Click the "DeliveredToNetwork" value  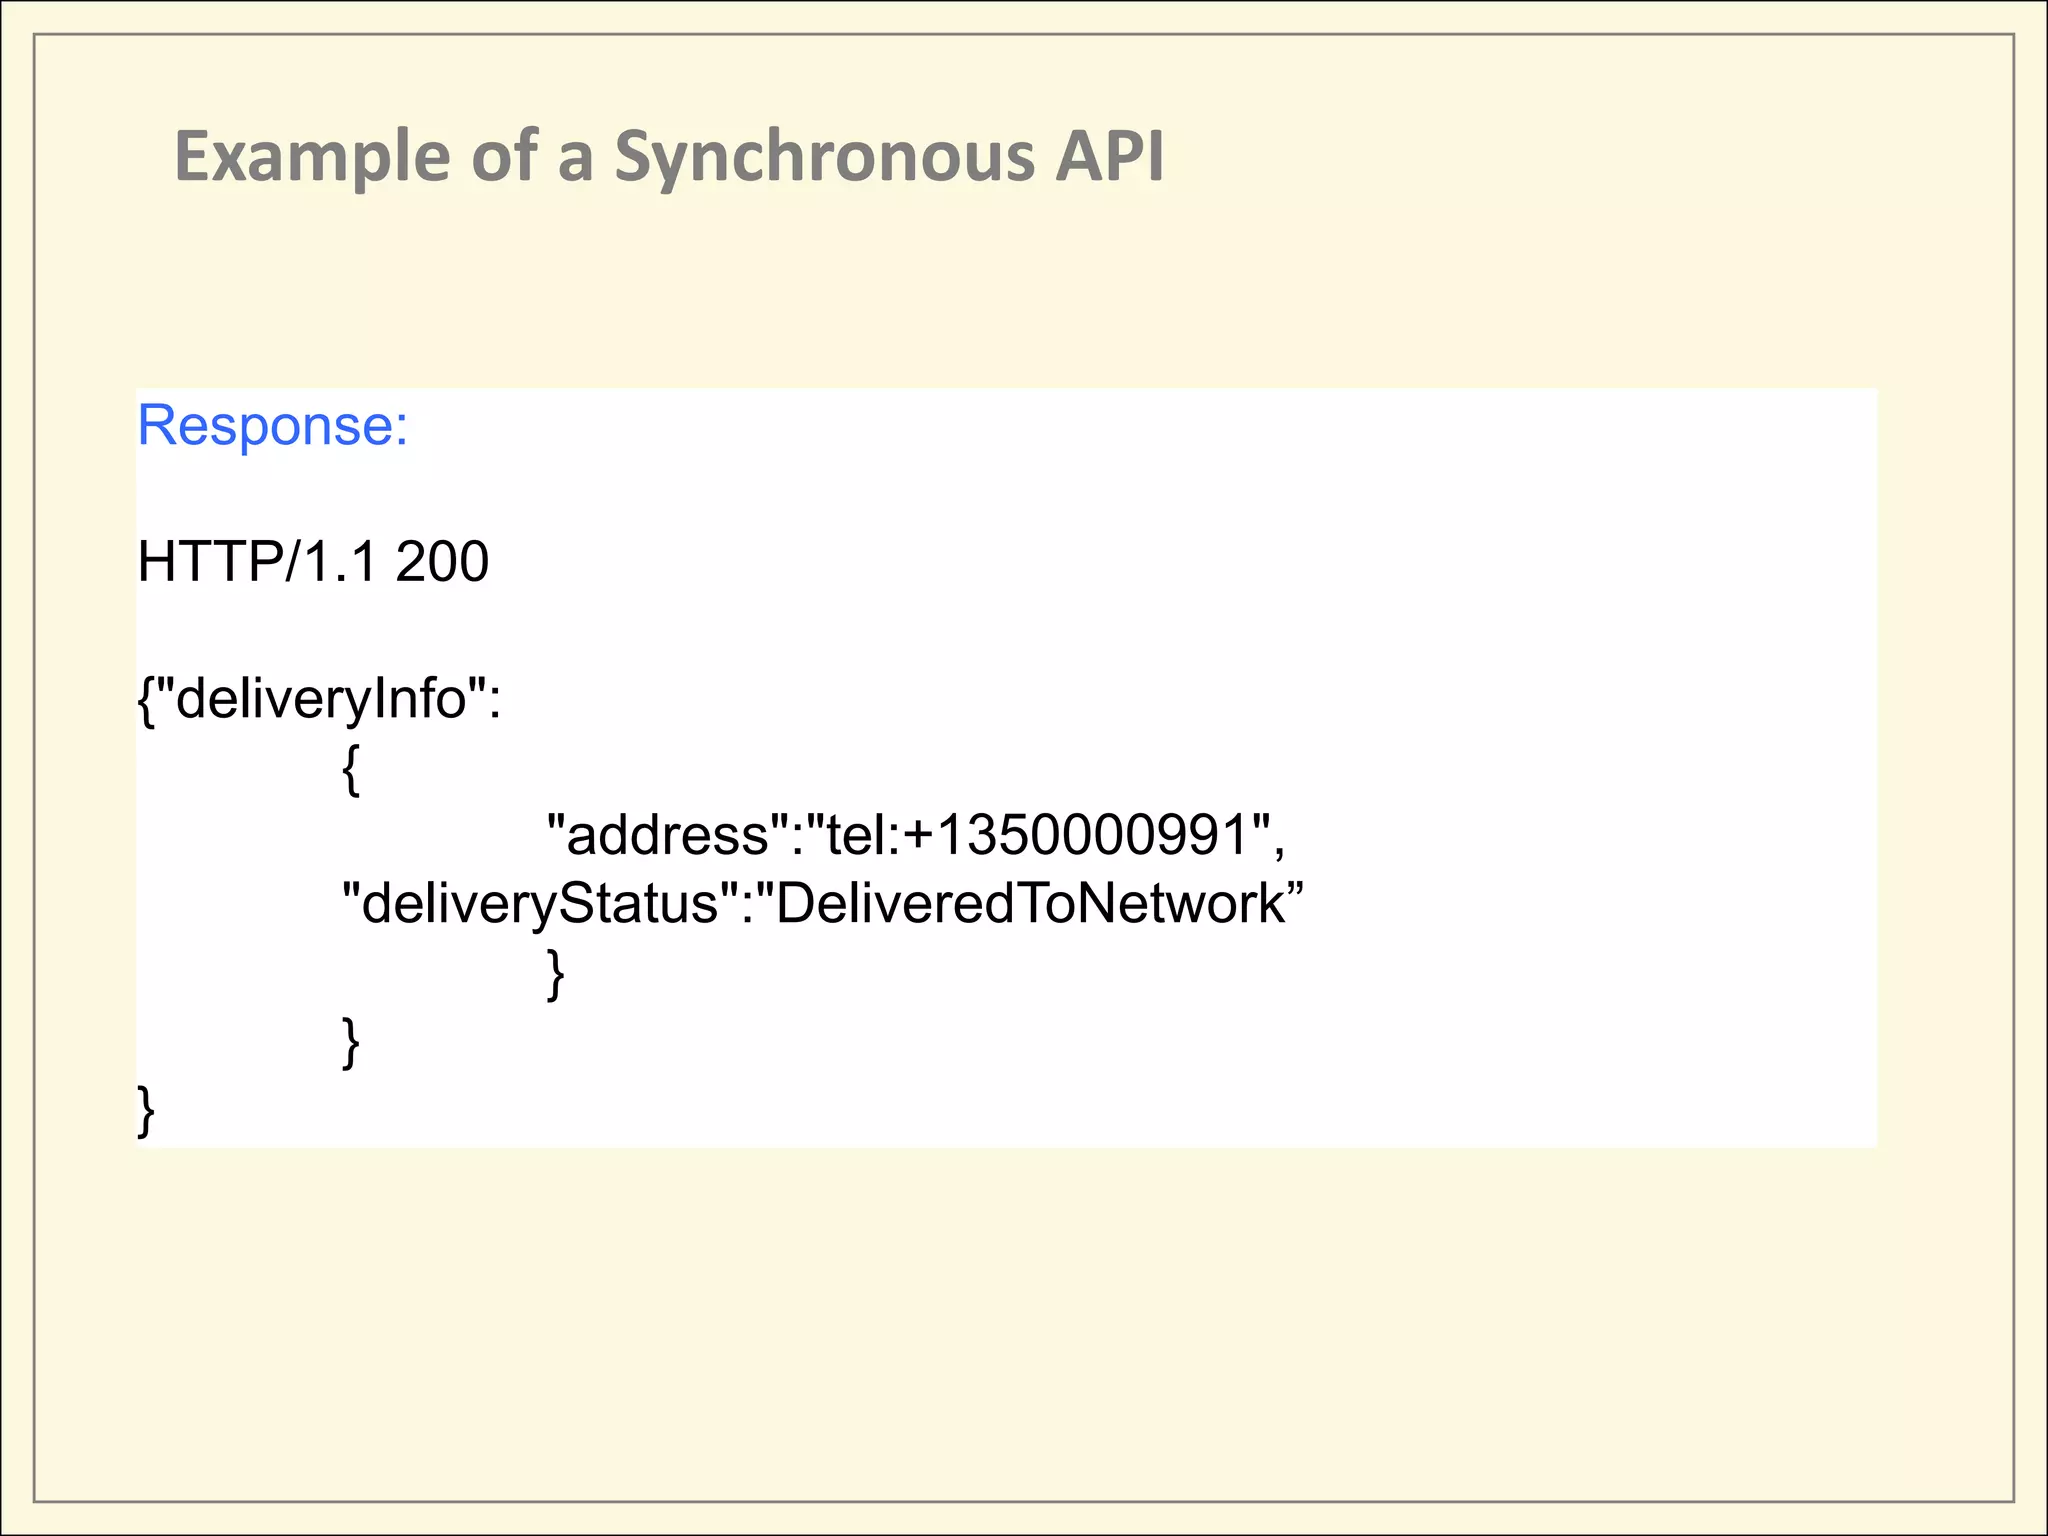coord(1031,903)
